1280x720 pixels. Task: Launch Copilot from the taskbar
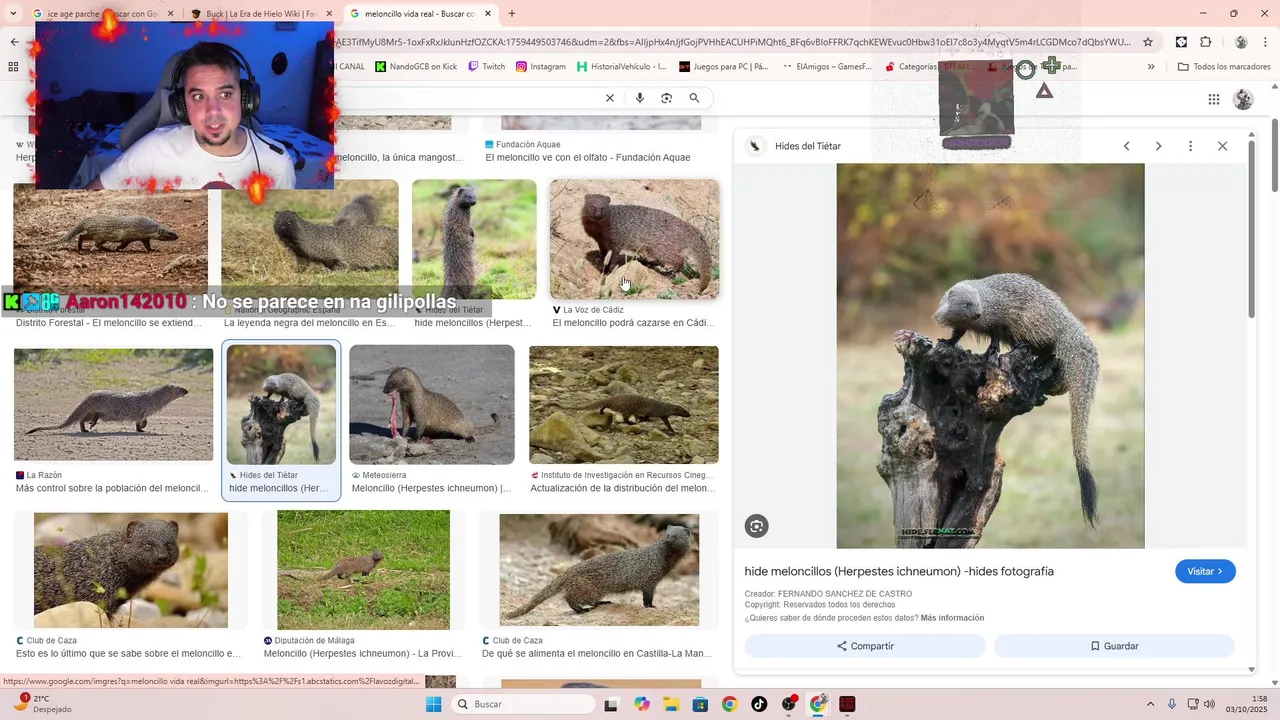point(642,704)
